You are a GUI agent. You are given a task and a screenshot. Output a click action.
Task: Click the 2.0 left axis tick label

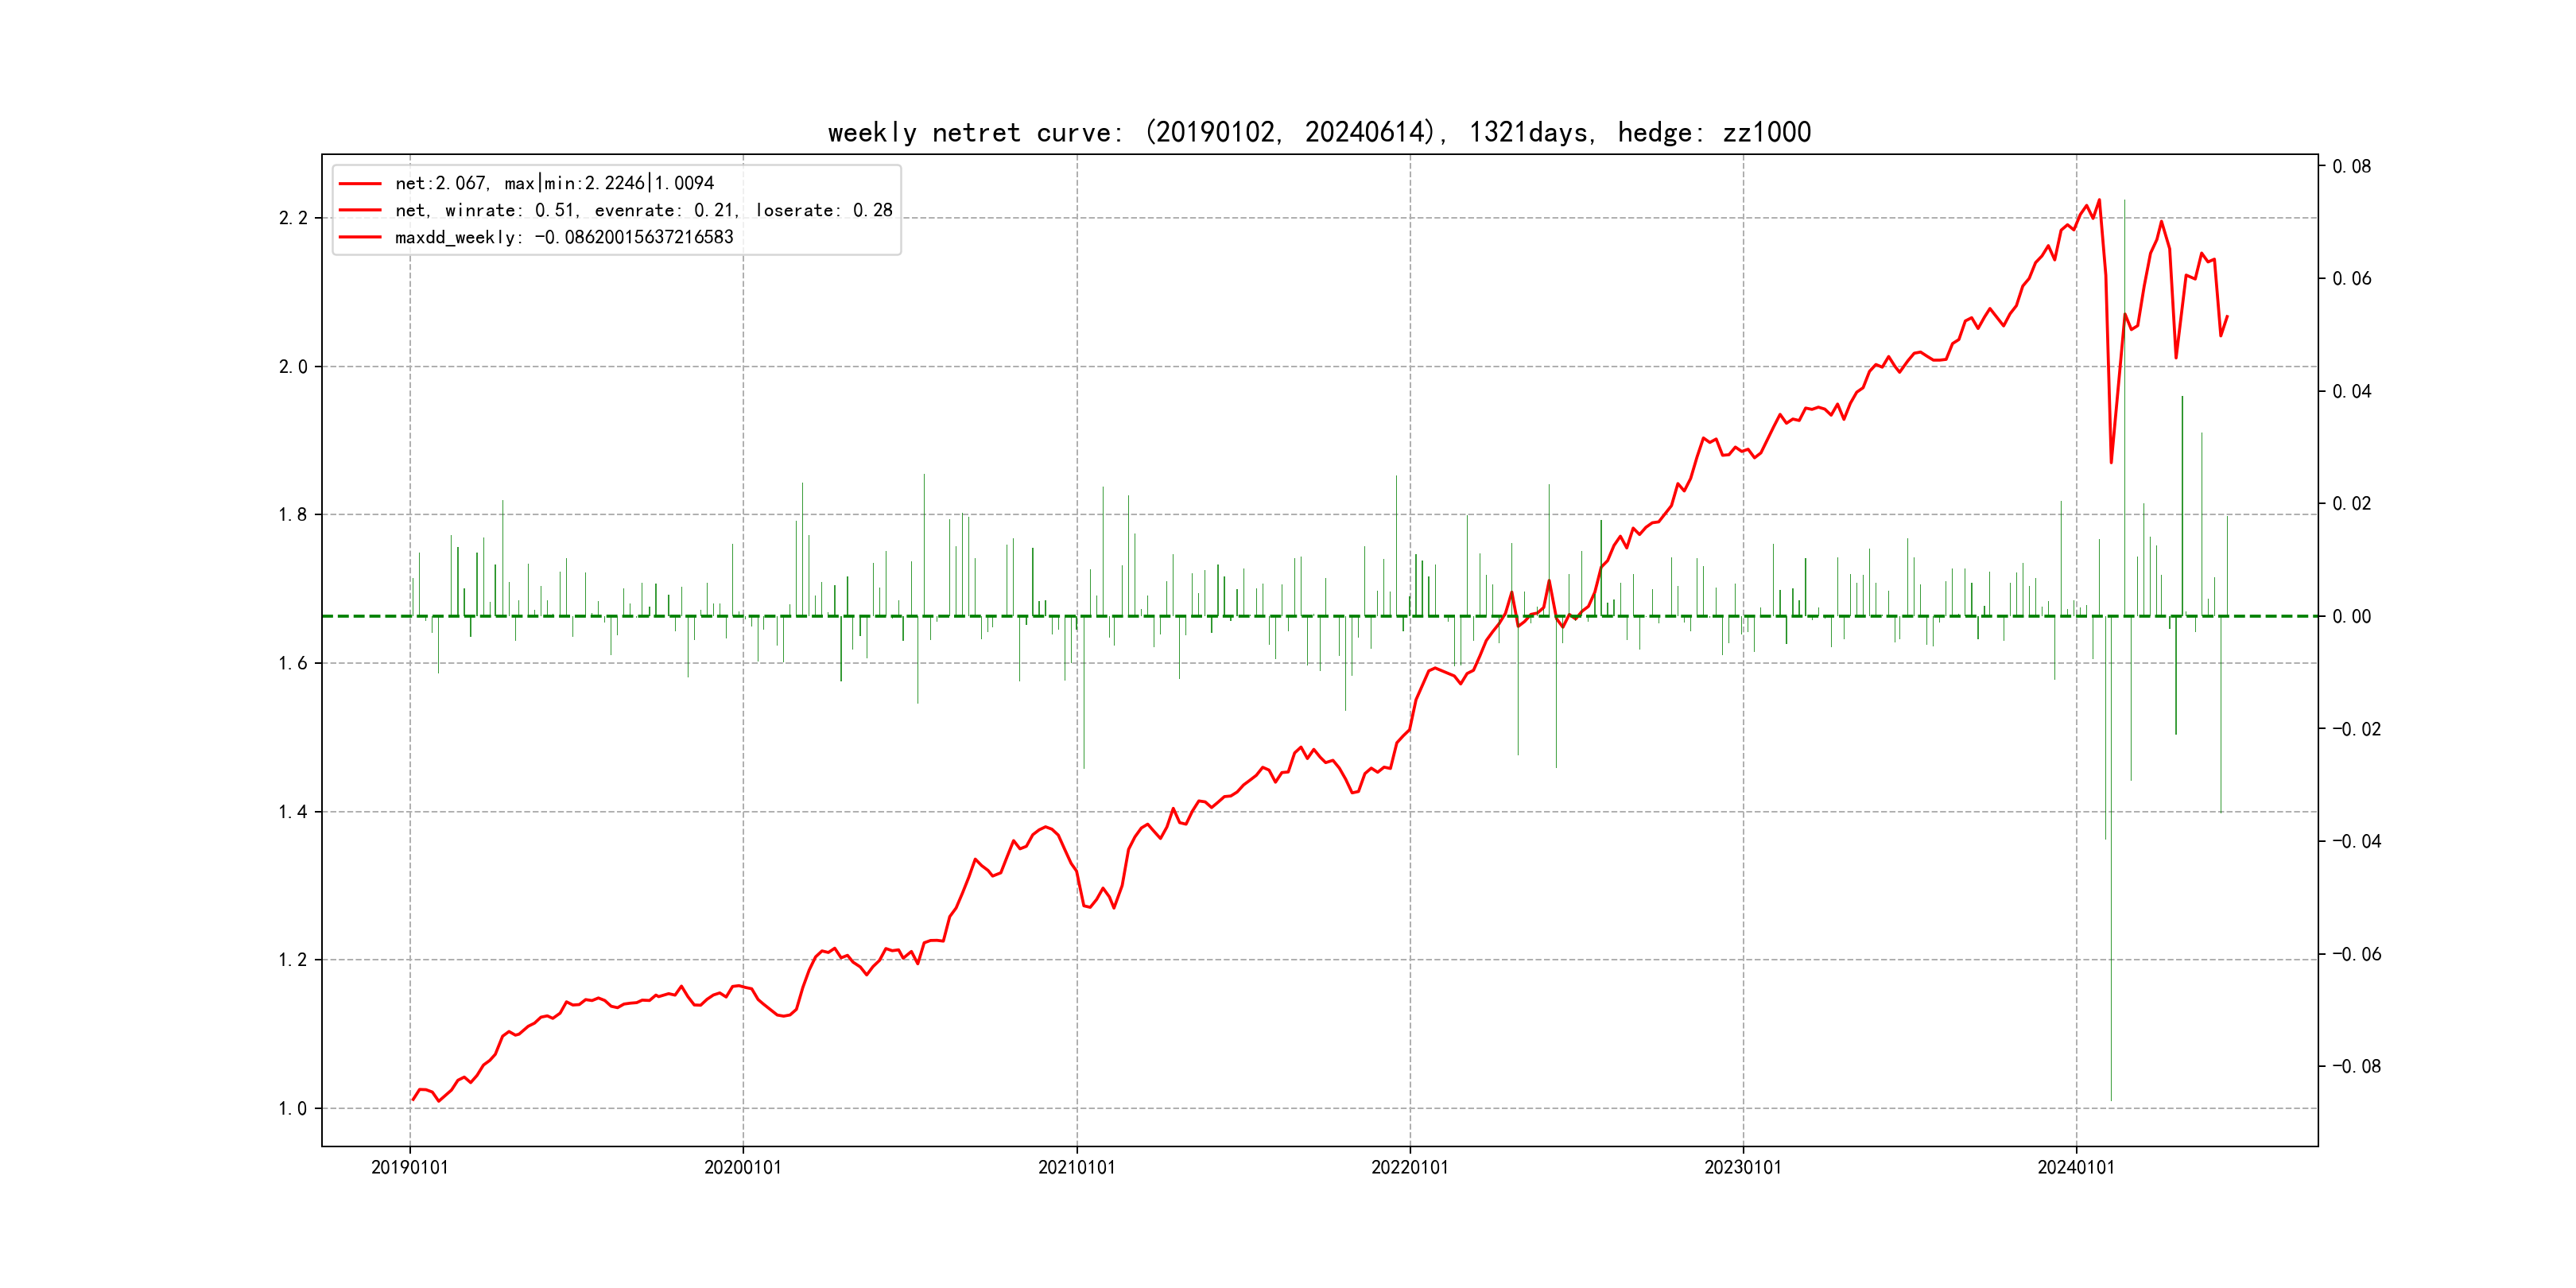click(293, 367)
